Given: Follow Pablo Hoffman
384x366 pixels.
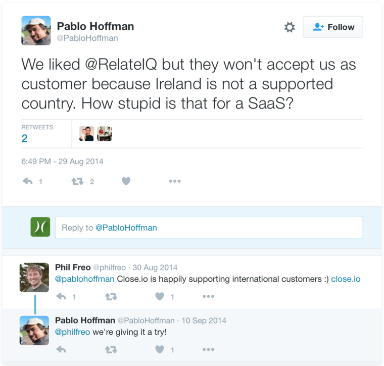Looking at the screenshot, I should (333, 27).
